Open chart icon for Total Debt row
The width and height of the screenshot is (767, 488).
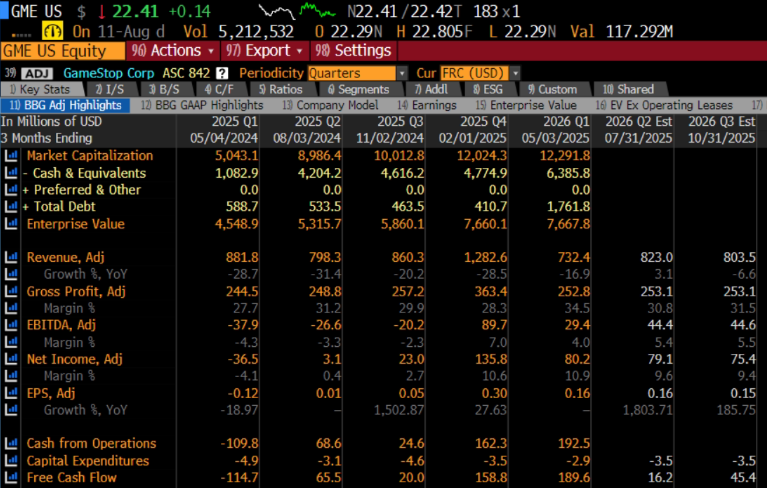(11, 206)
